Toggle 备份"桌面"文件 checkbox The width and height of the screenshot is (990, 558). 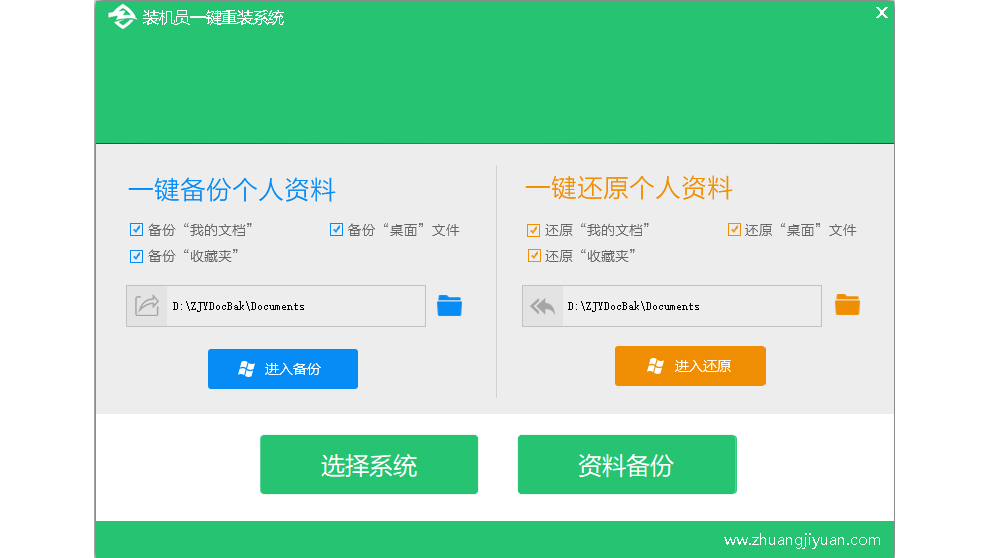[x=337, y=230]
